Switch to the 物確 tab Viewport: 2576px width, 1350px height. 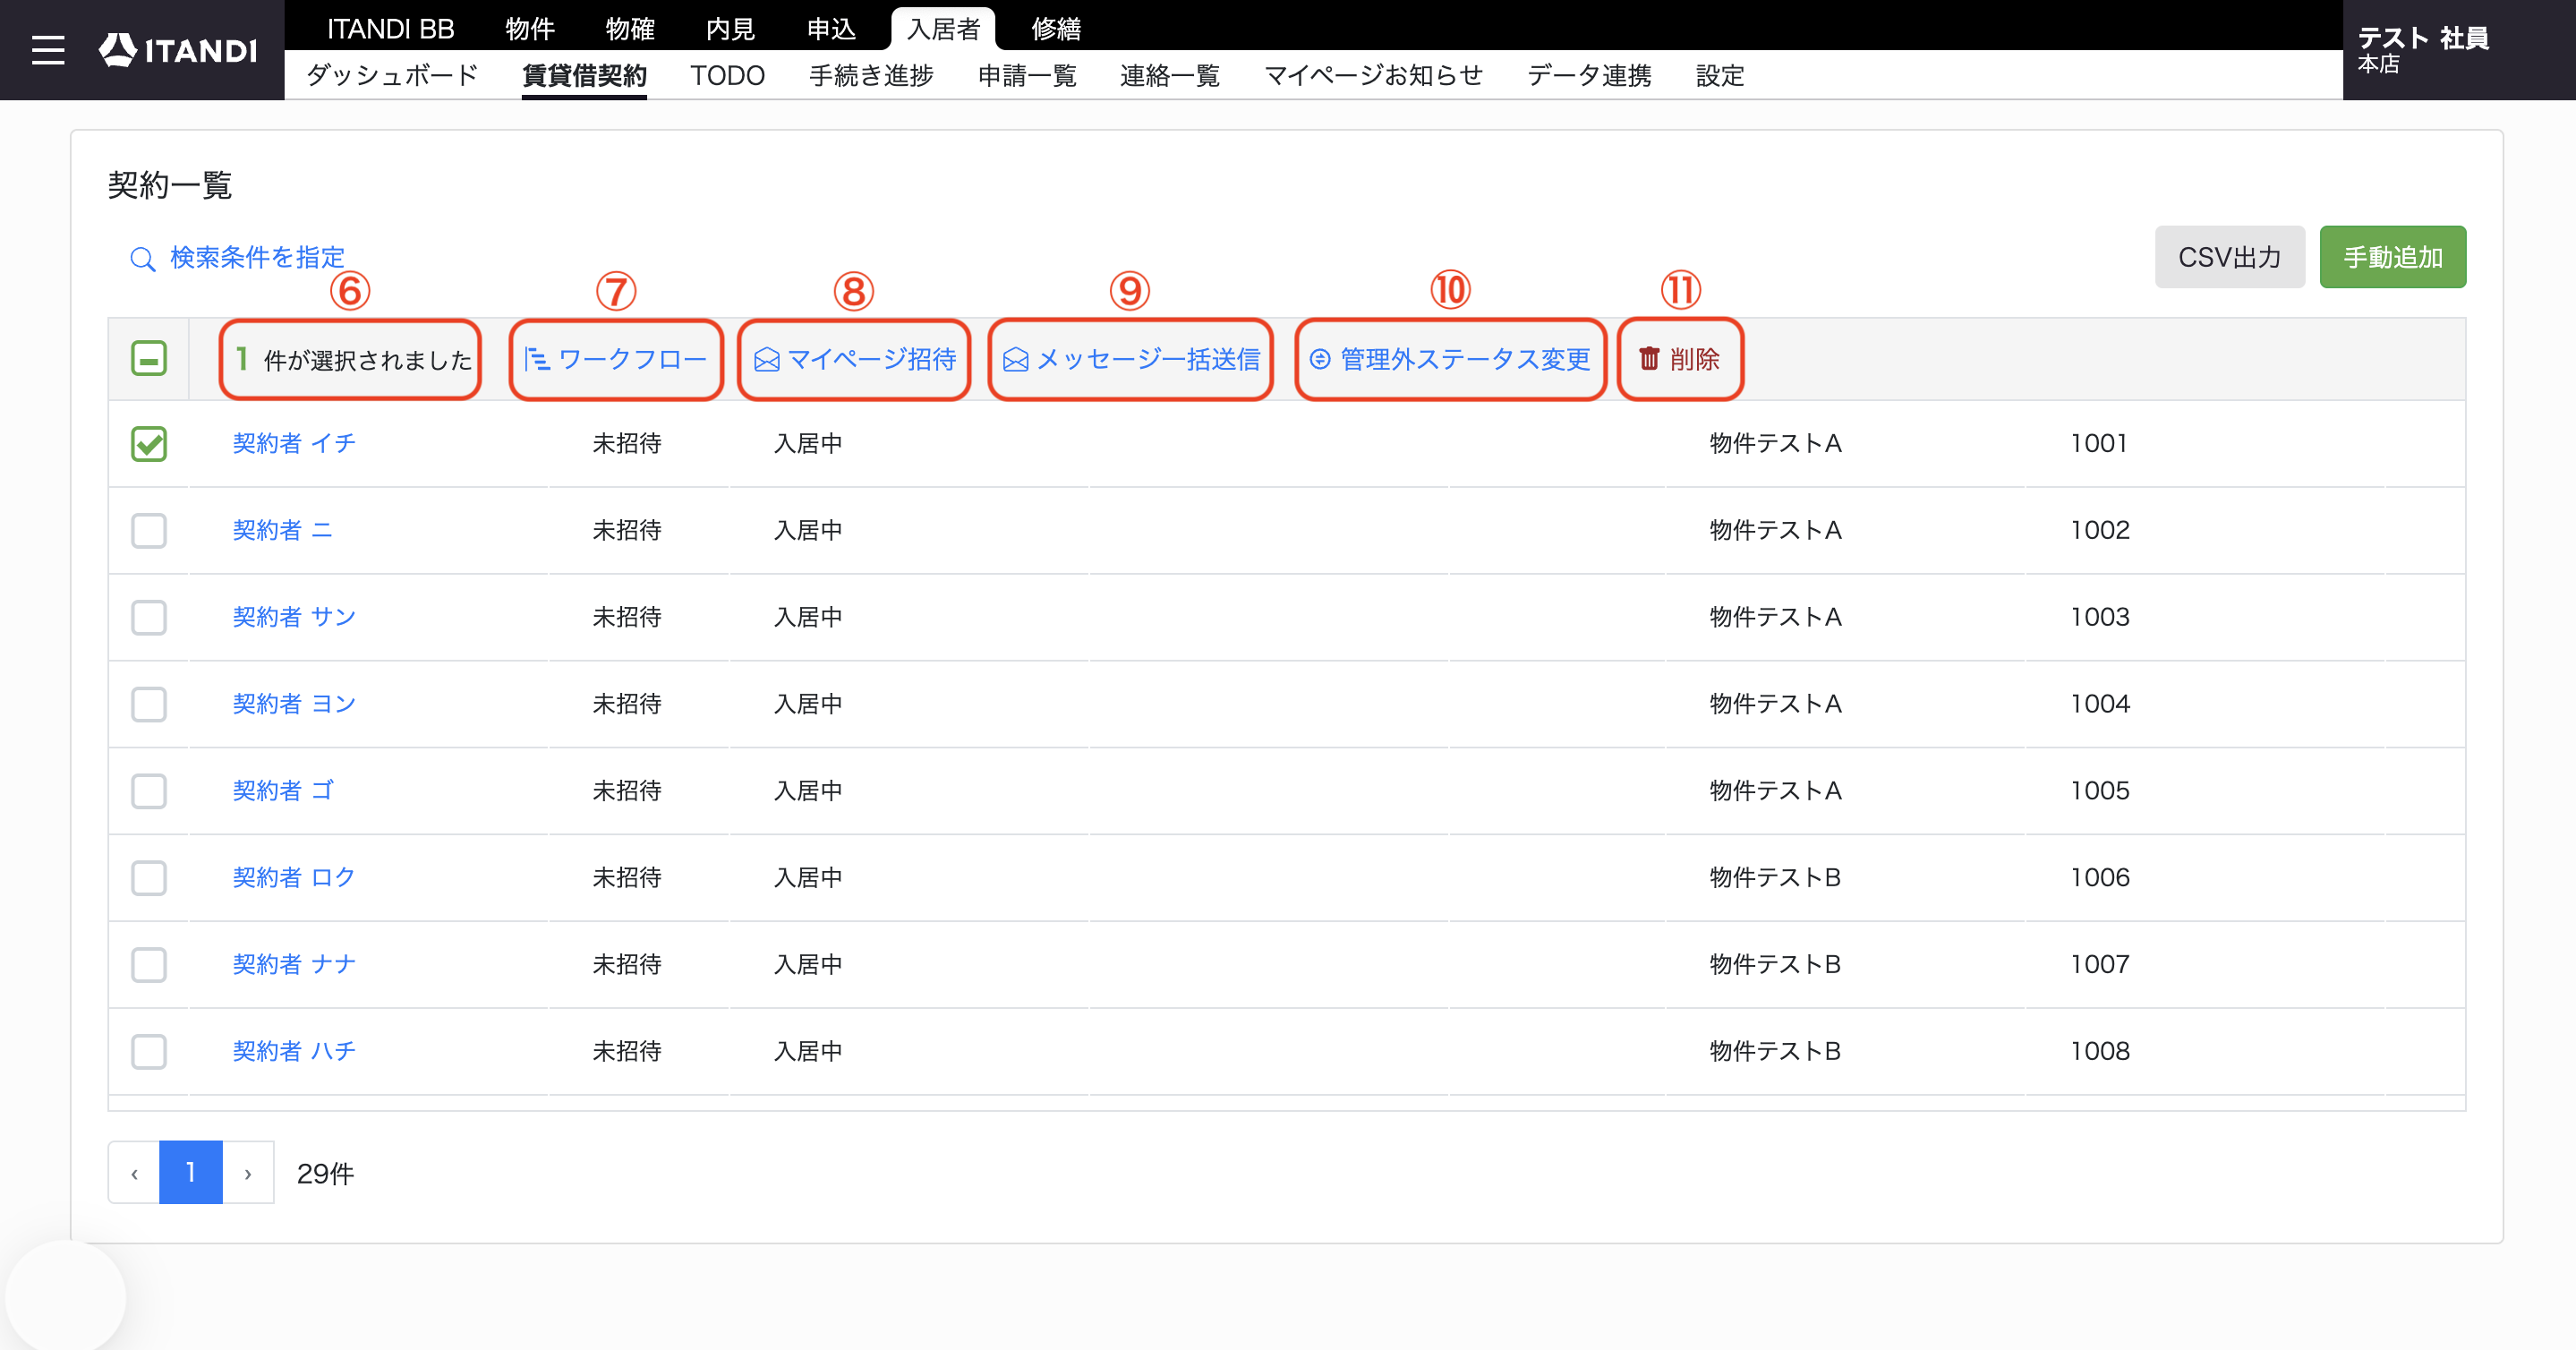coord(630,29)
